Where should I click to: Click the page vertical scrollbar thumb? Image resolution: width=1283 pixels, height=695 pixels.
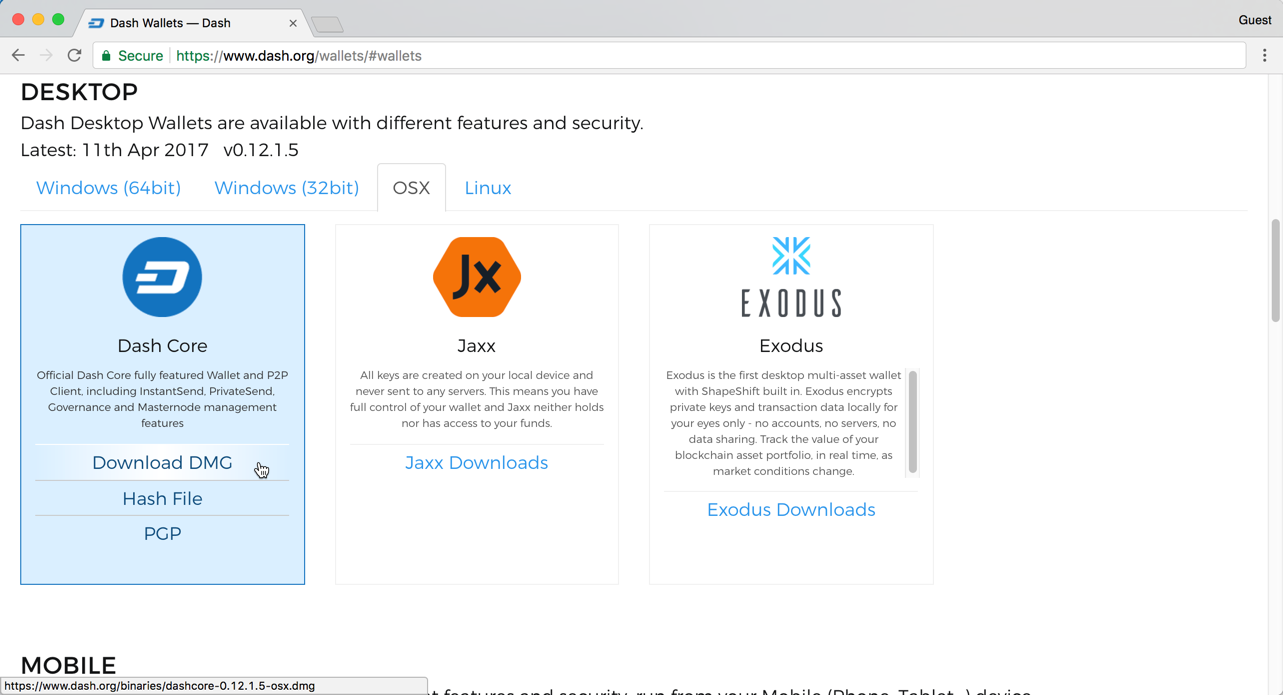click(1275, 270)
